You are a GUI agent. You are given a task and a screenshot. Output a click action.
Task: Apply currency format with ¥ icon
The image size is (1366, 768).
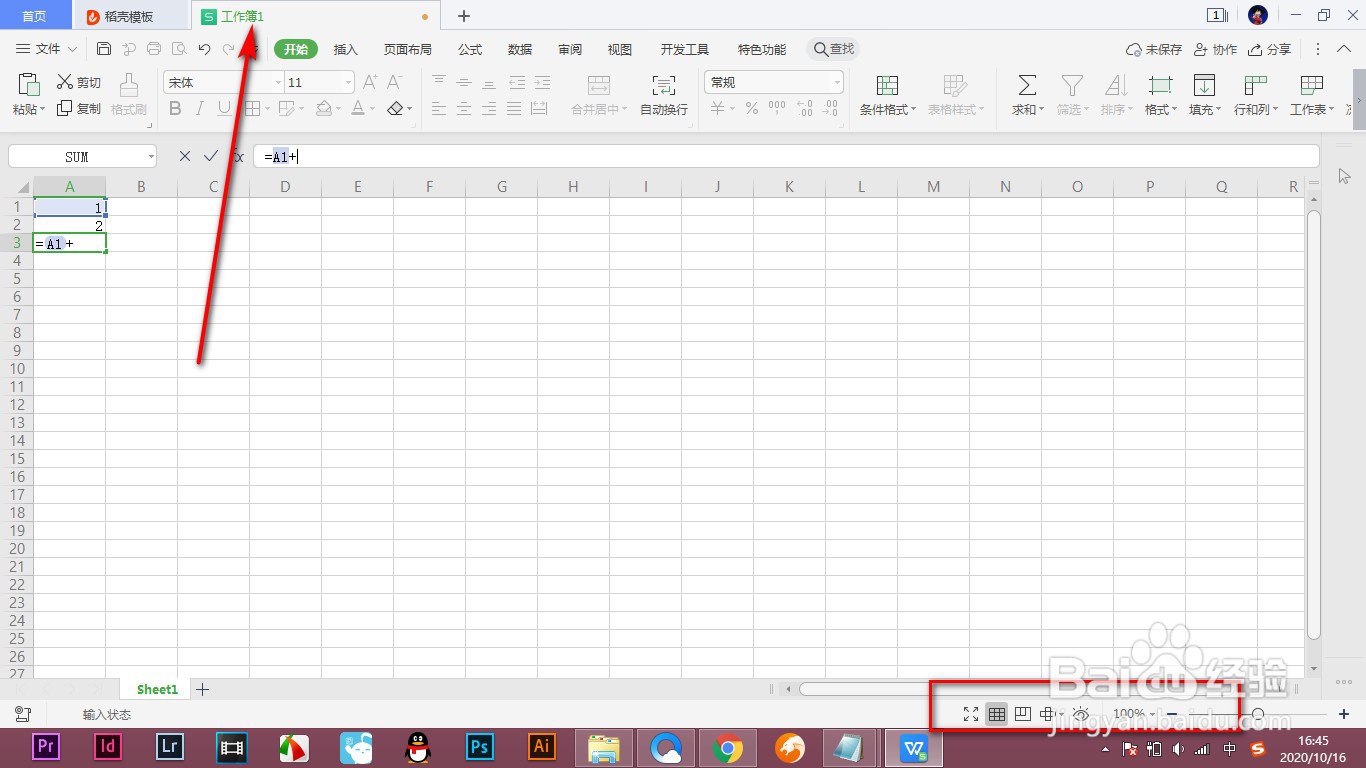(x=717, y=108)
